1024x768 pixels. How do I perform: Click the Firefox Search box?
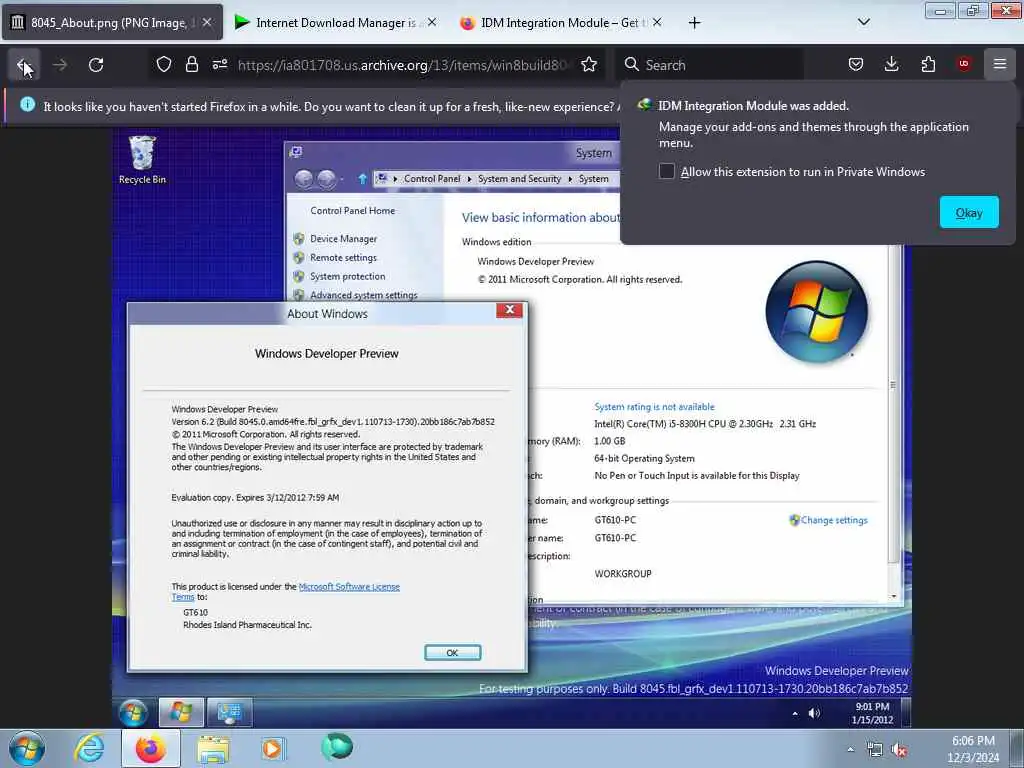pyautogui.click(x=709, y=65)
